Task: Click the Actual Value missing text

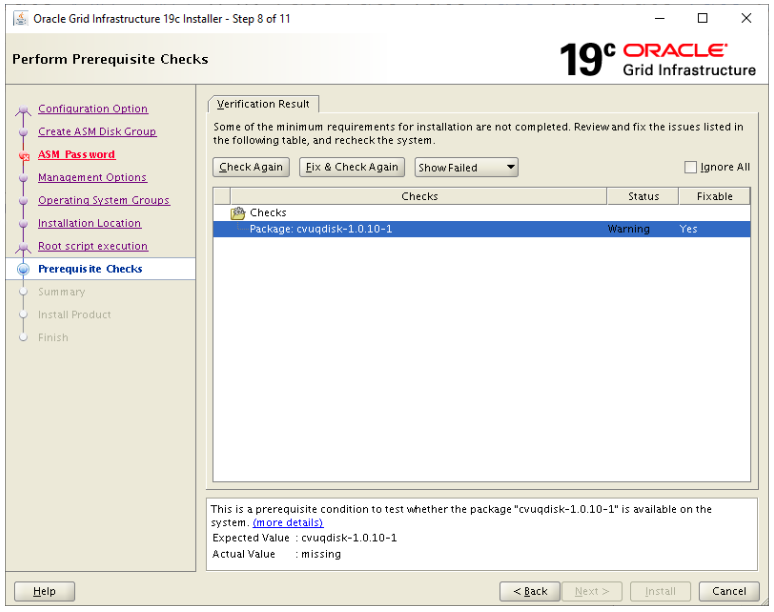Action: [x=321, y=554]
